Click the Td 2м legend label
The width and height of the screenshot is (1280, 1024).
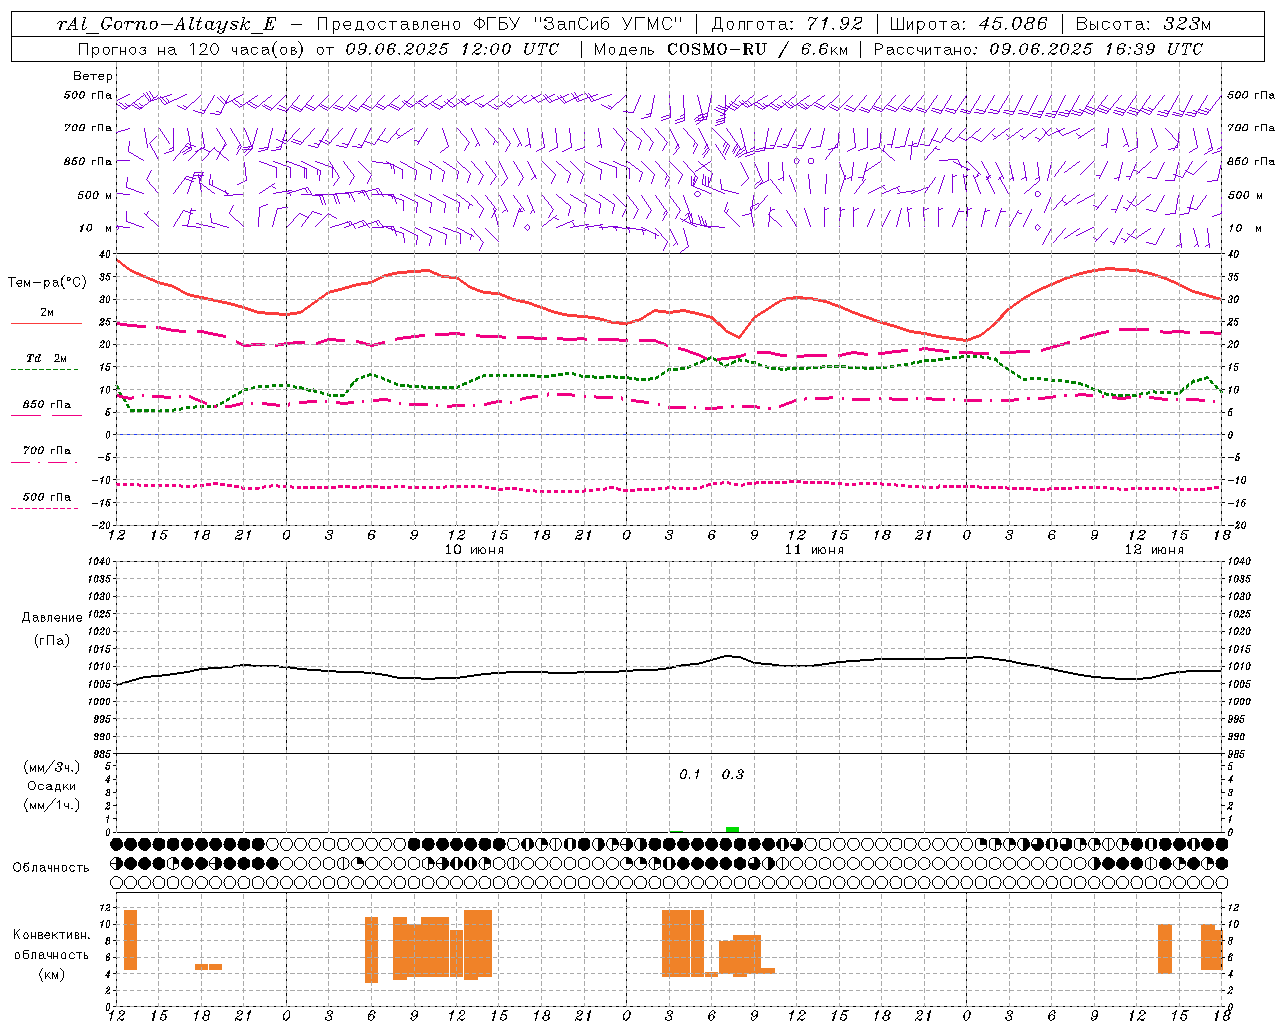[x=47, y=358]
